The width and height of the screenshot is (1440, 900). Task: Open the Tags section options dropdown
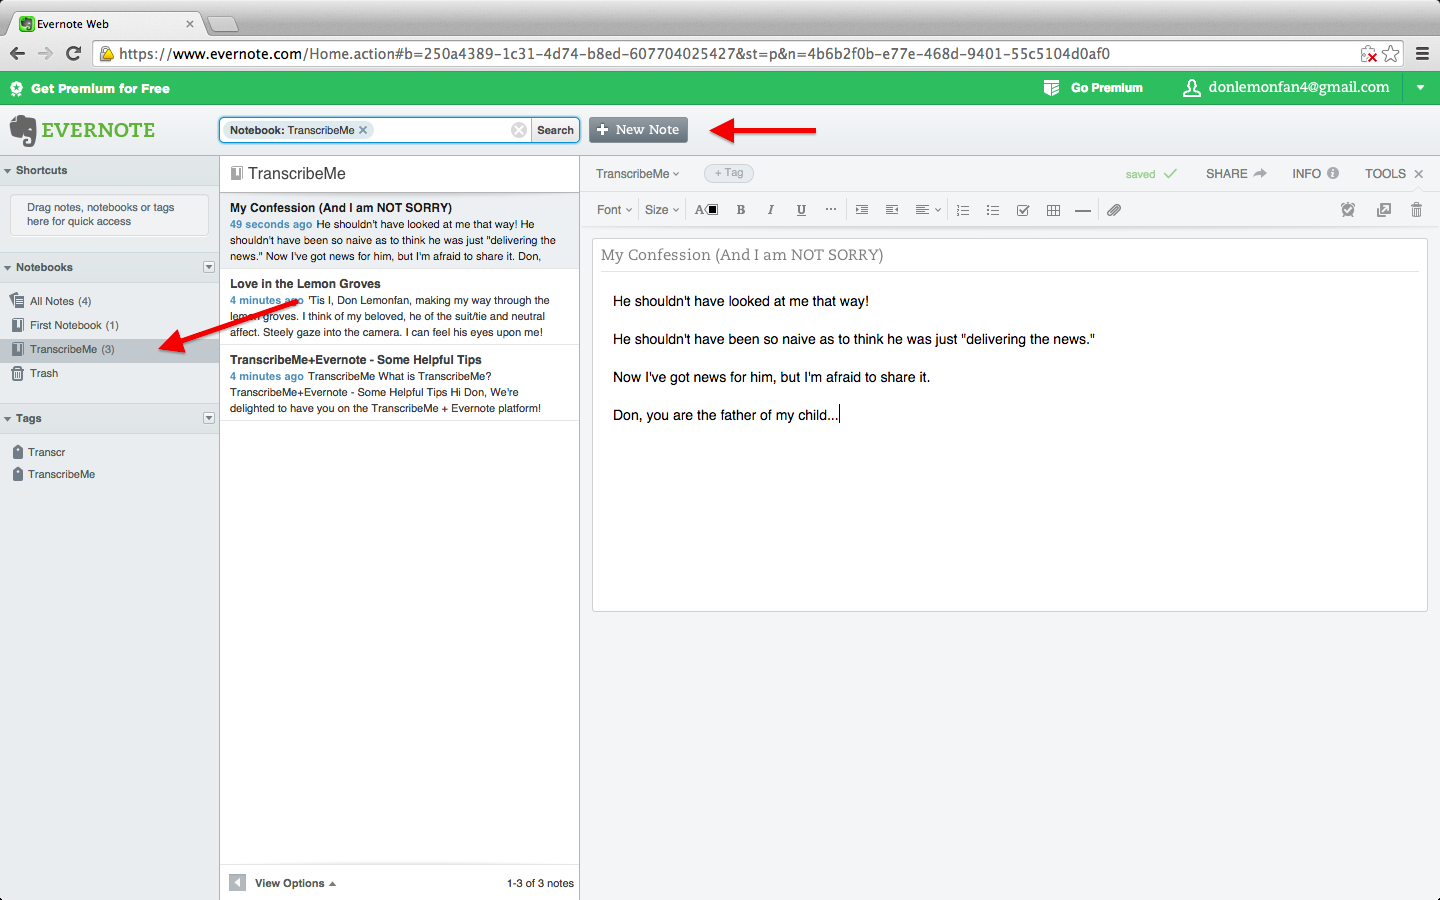[x=209, y=418]
